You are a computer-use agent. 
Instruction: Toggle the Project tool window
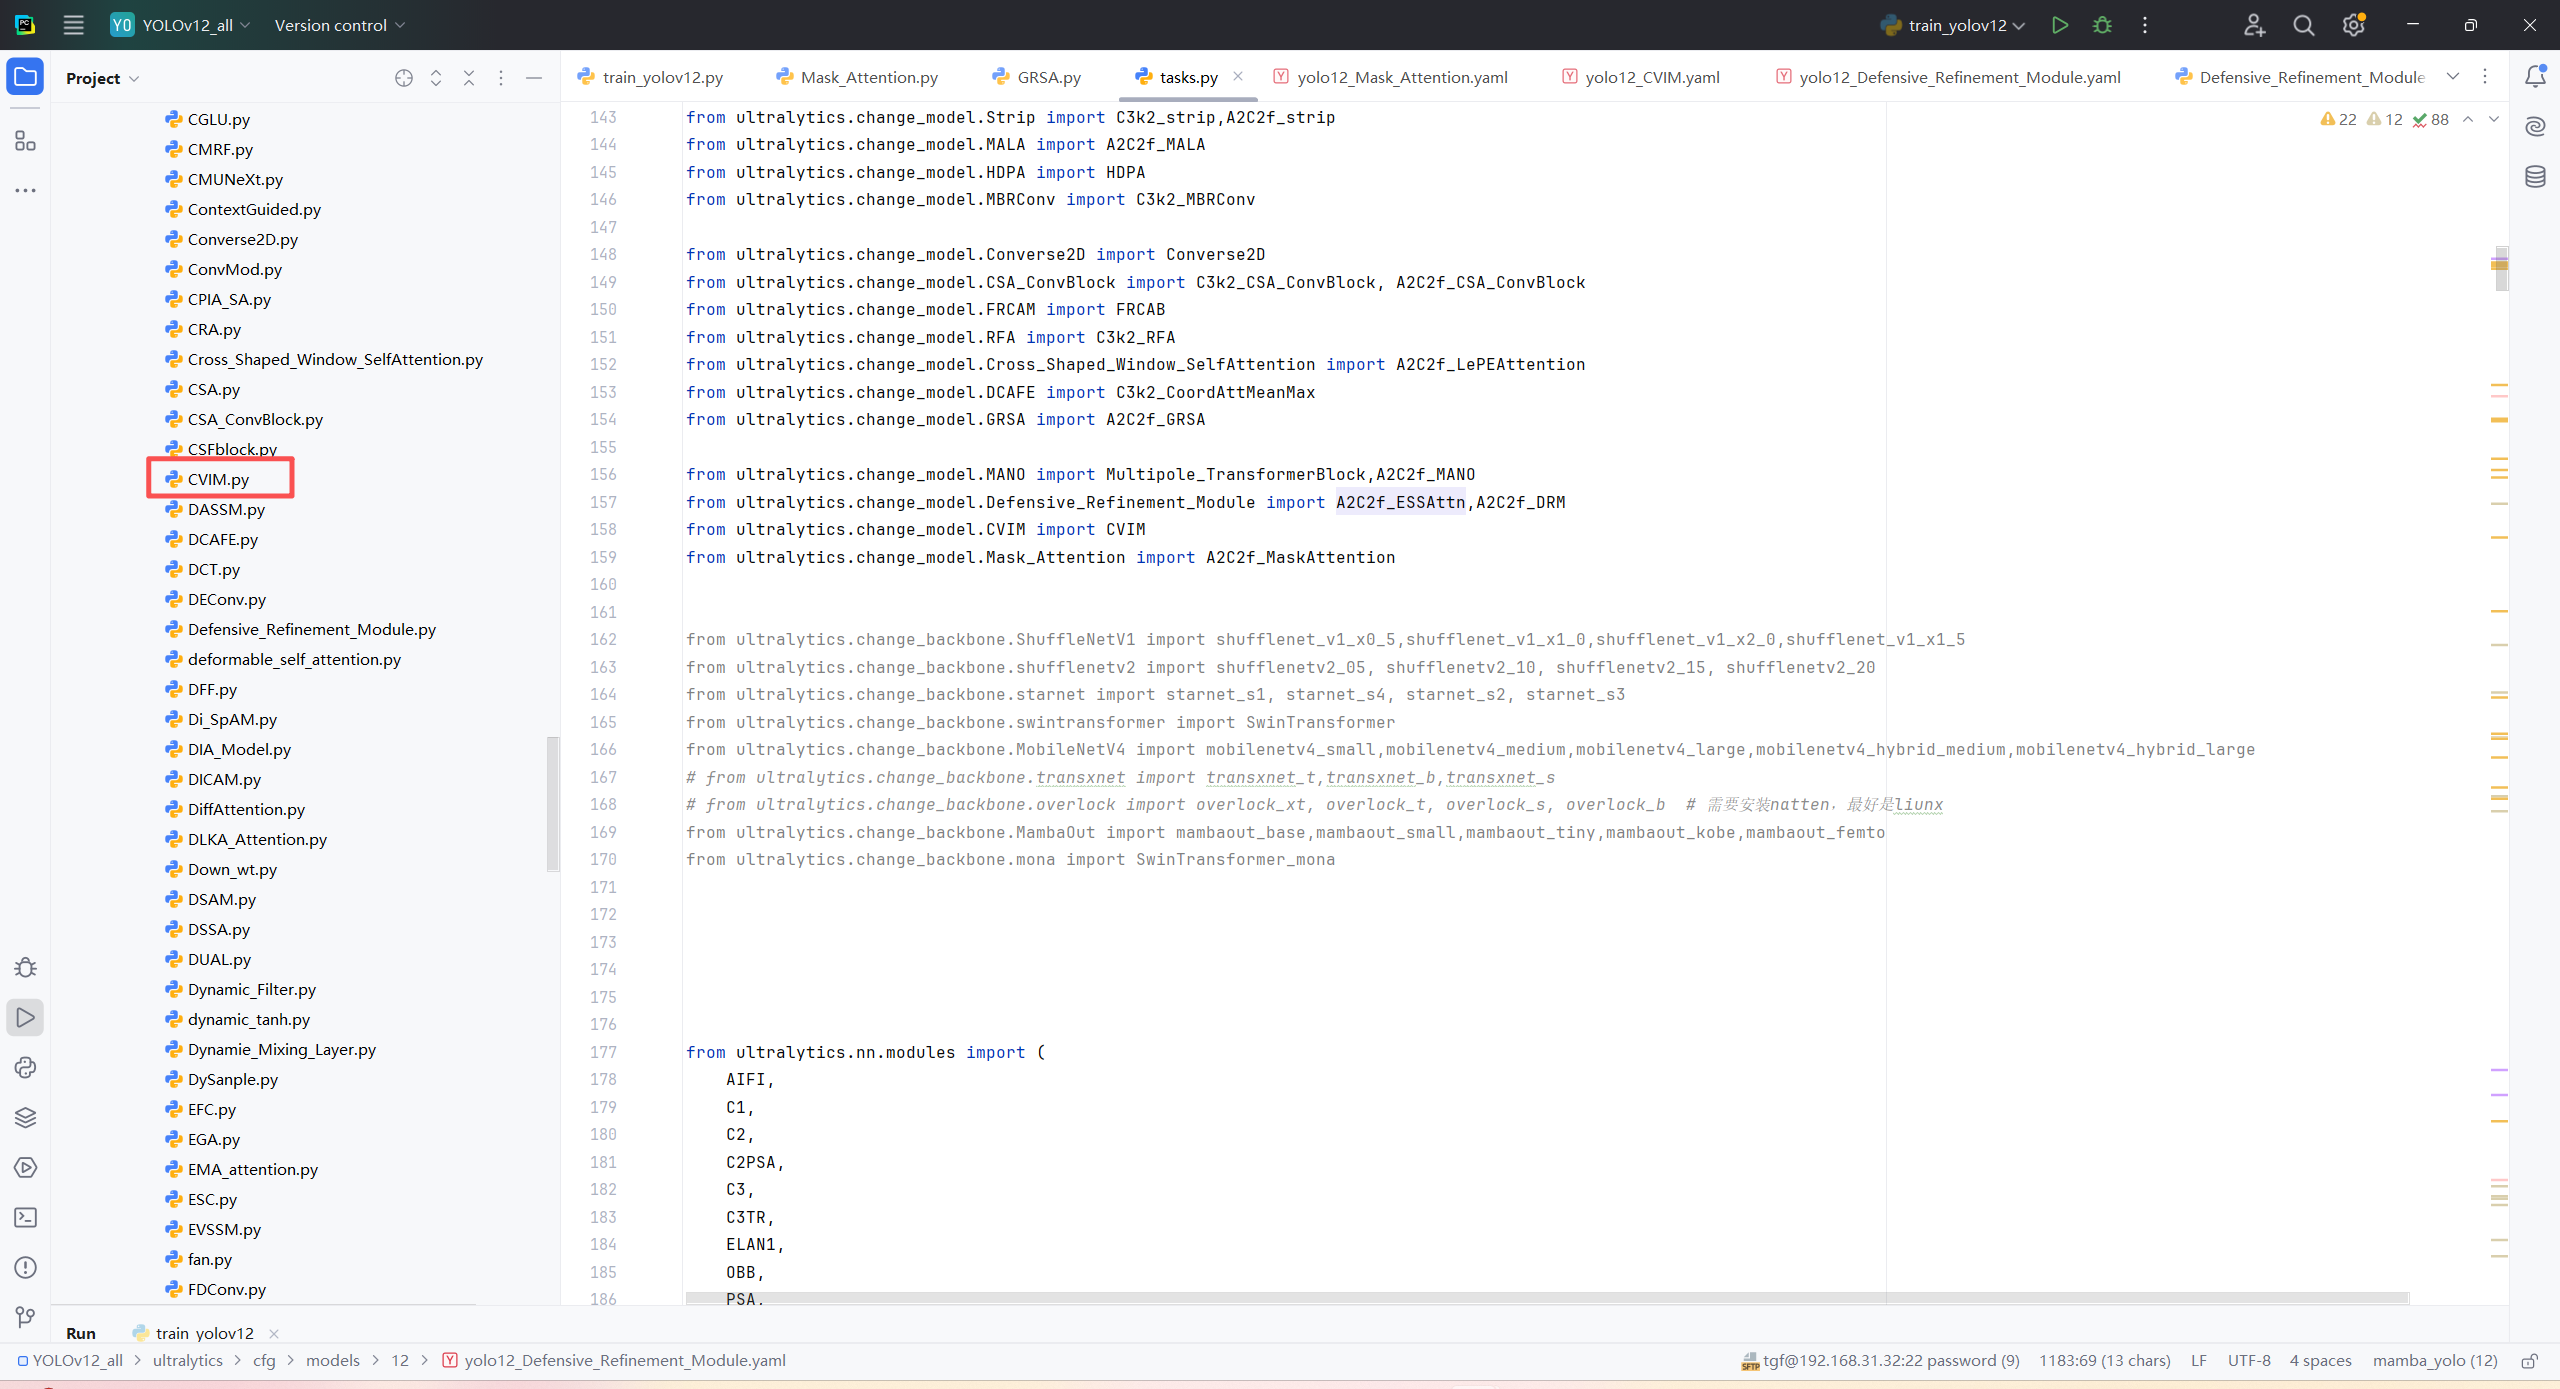tap(25, 77)
